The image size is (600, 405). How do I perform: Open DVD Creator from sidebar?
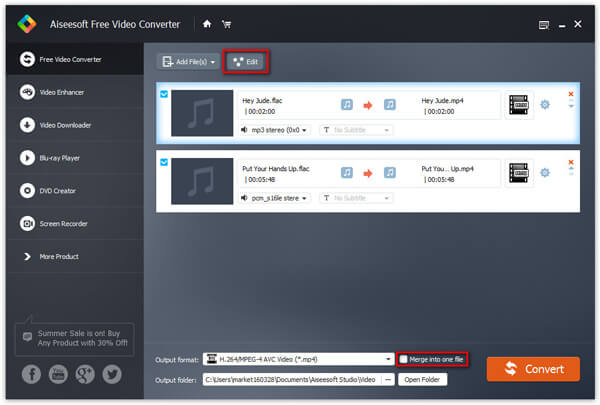click(75, 191)
